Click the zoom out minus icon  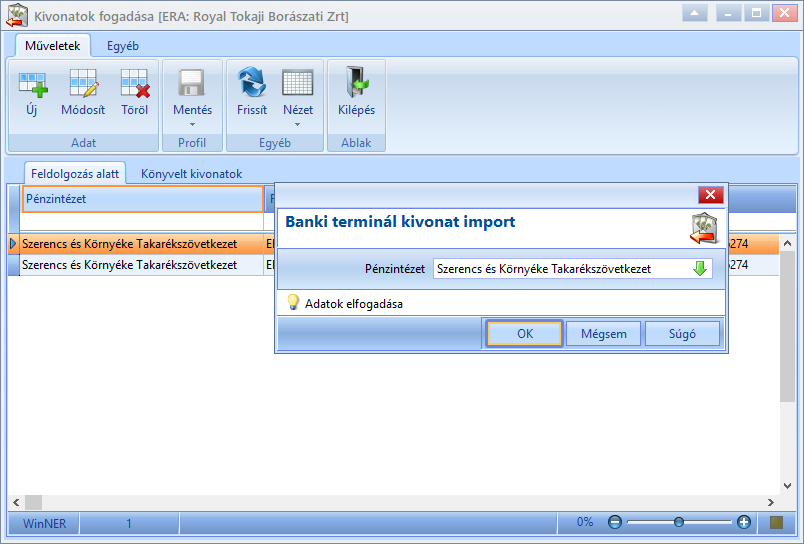click(x=615, y=522)
